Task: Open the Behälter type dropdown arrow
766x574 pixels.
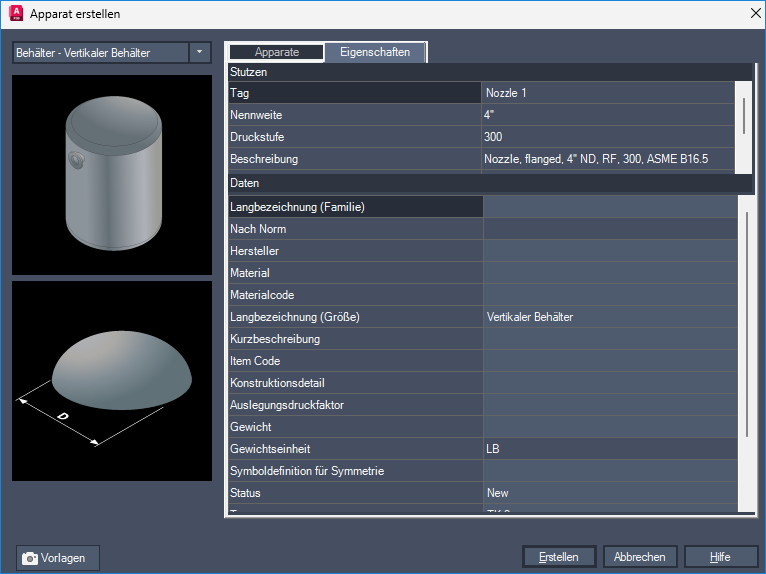Action: click(199, 52)
